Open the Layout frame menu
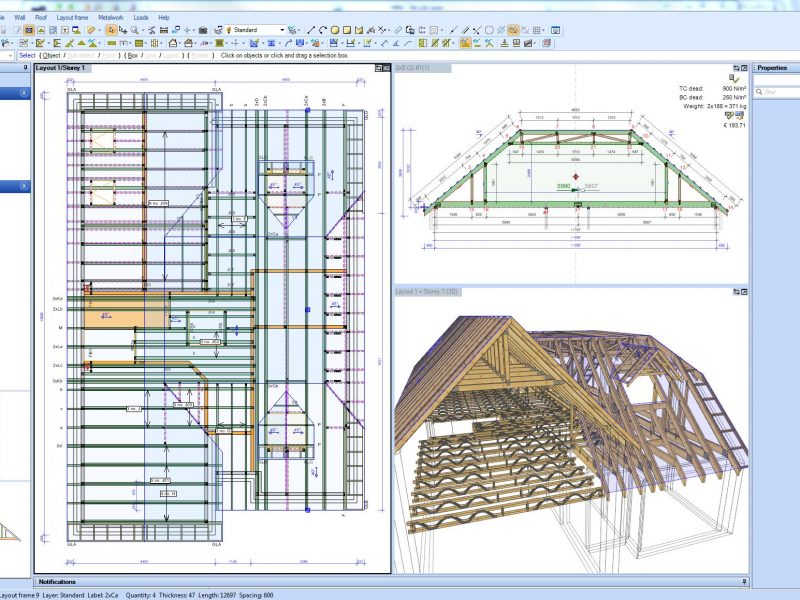This screenshot has height=600, width=800. pyautogui.click(x=71, y=17)
